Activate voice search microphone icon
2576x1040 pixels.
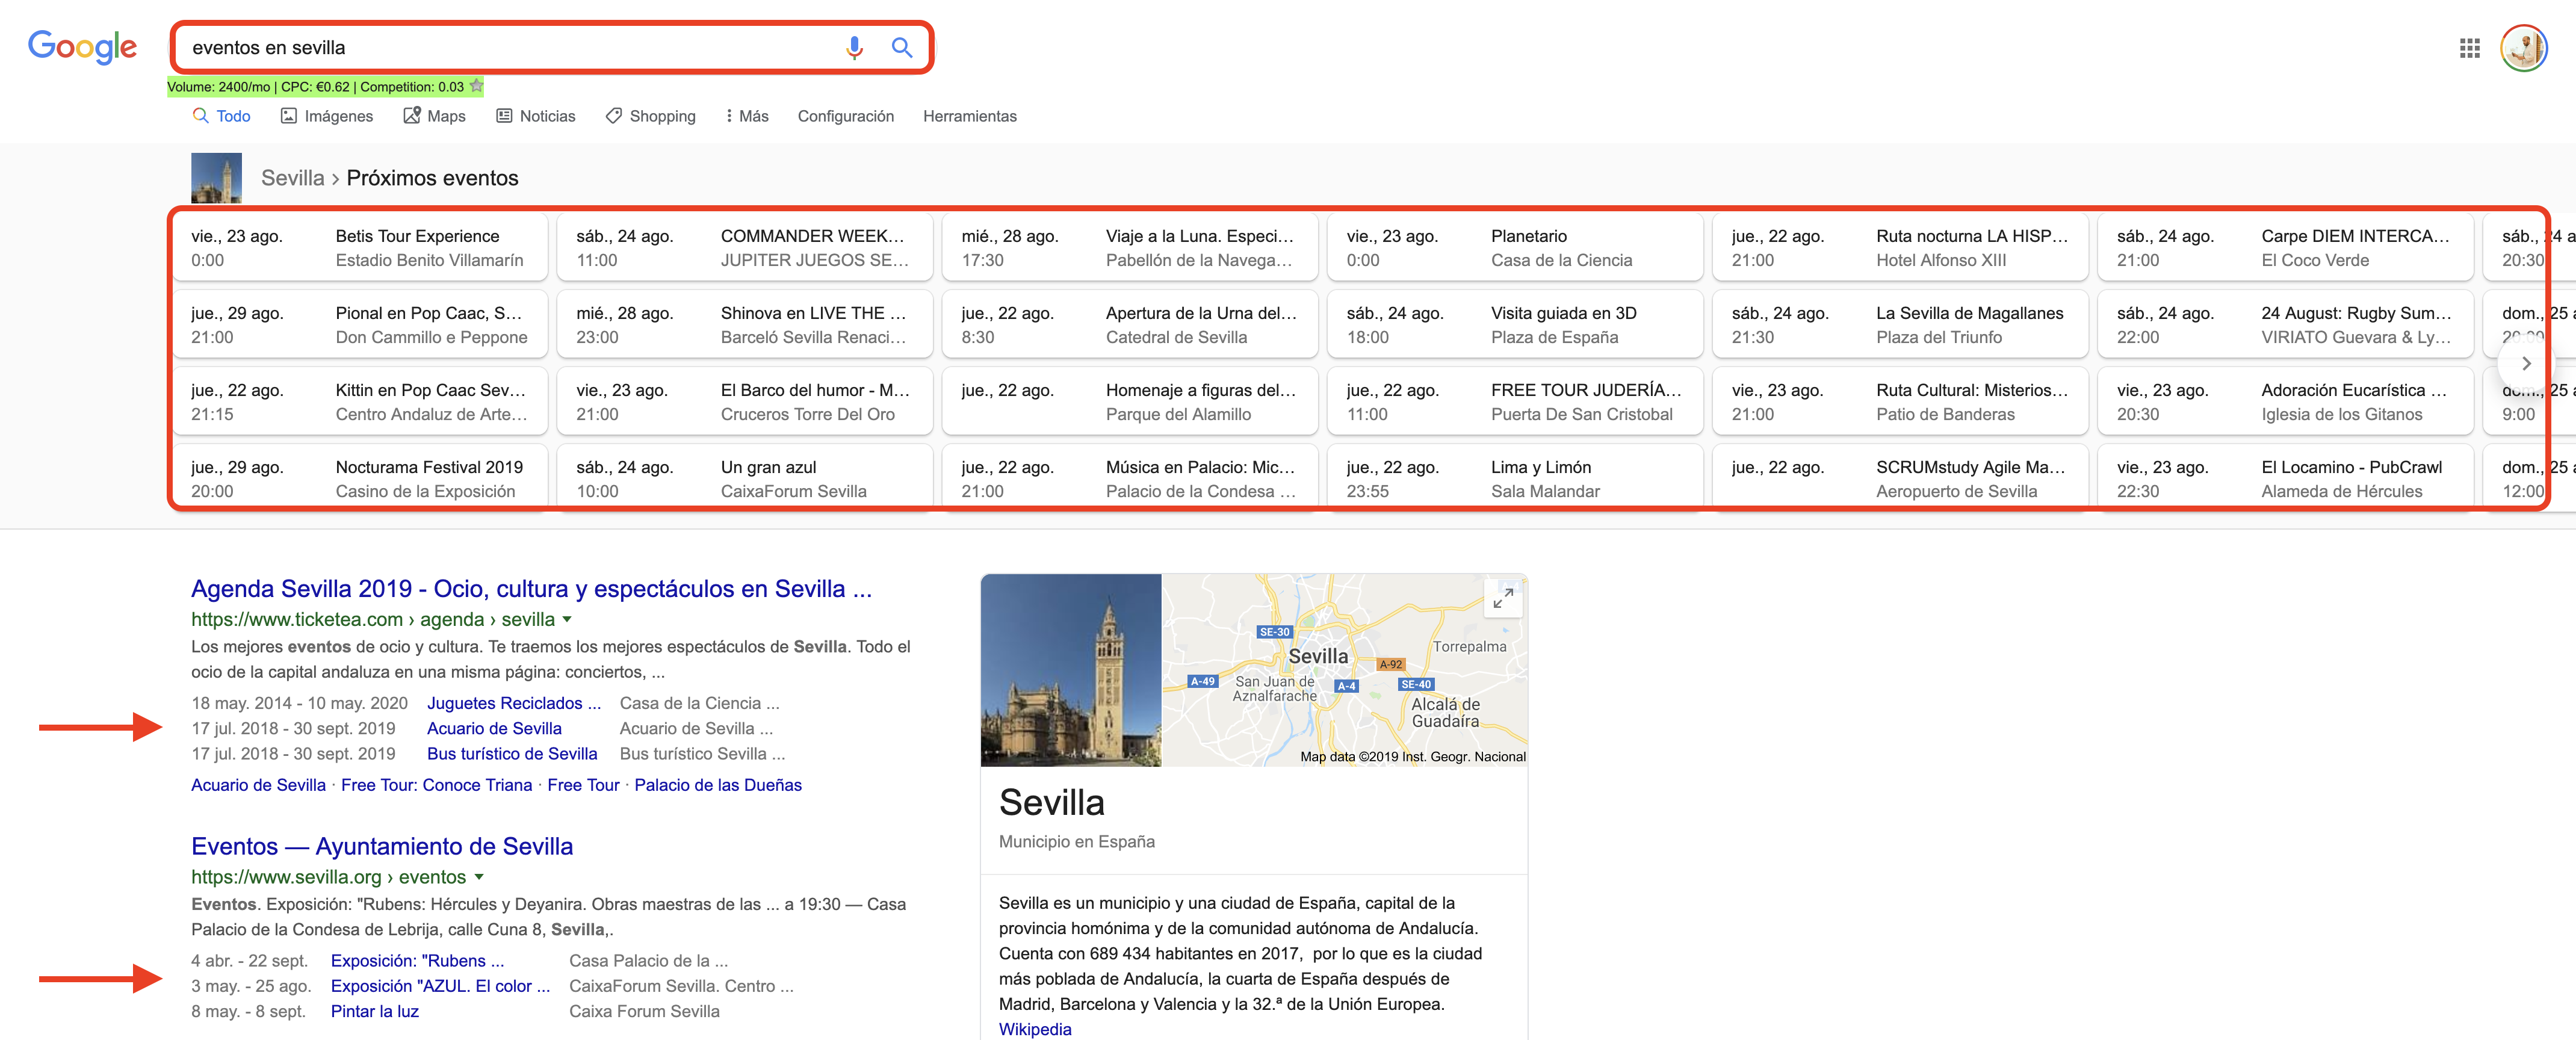(x=854, y=47)
